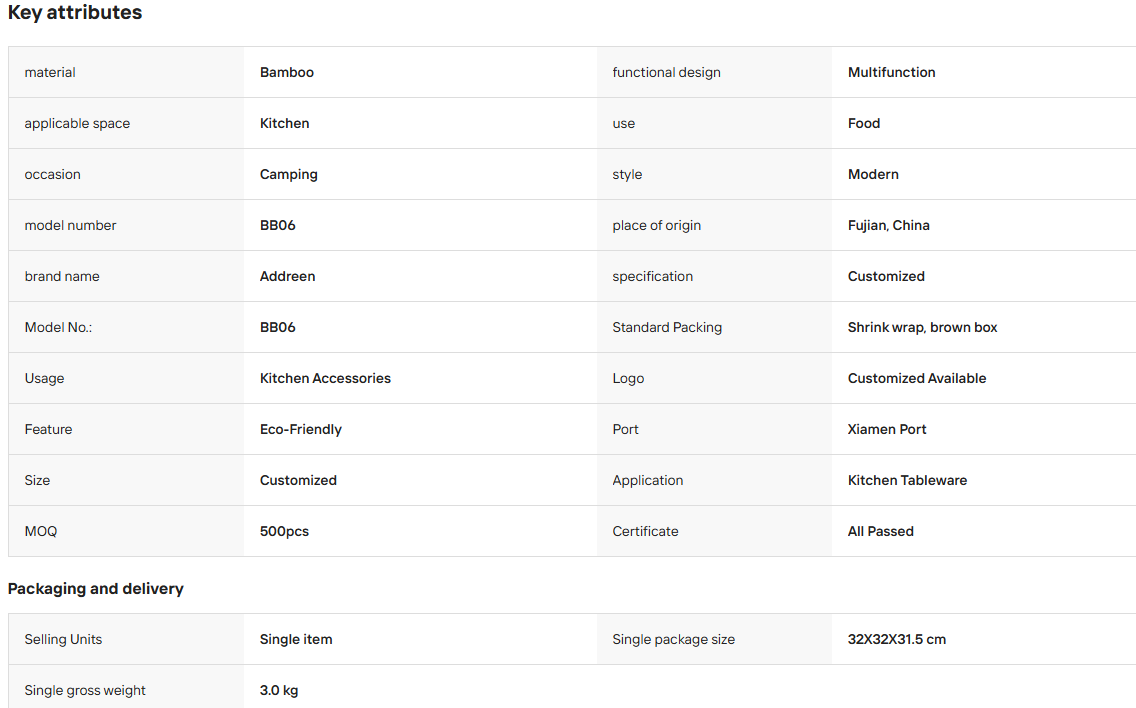Viewport: 1136px width, 708px height.
Task: Select the Eco-Friendly feature value
Action: pyautogui.click(x=301, y=430)
